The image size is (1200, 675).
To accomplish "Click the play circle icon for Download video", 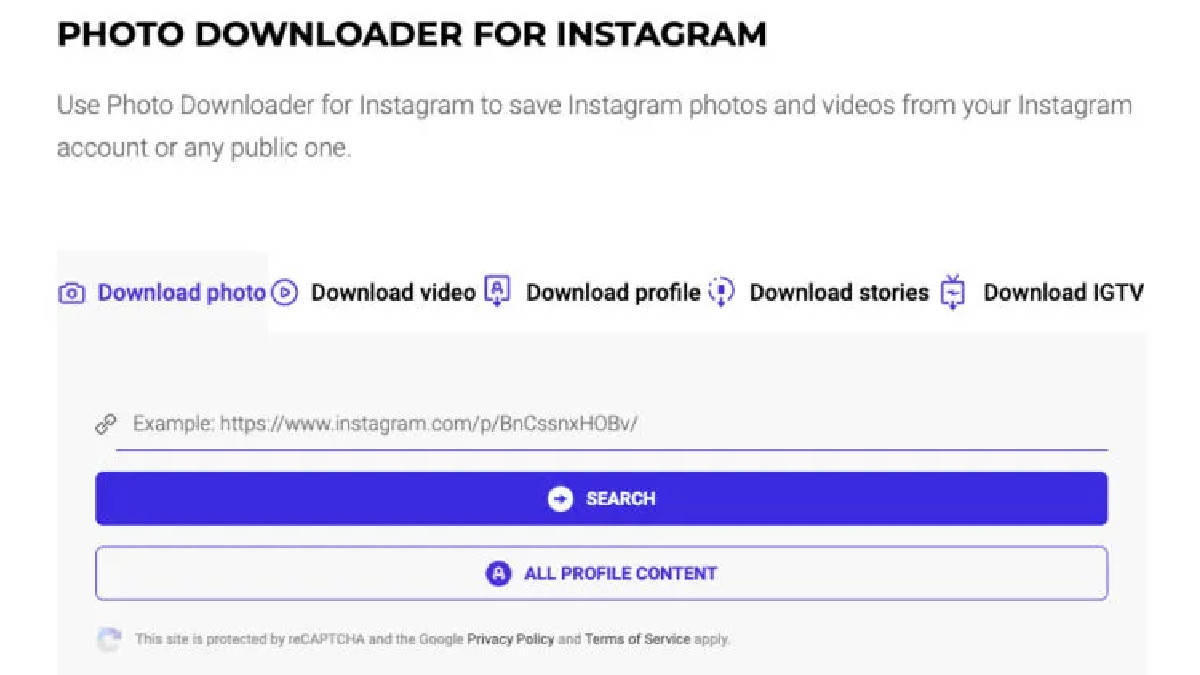I will [285, 293].
